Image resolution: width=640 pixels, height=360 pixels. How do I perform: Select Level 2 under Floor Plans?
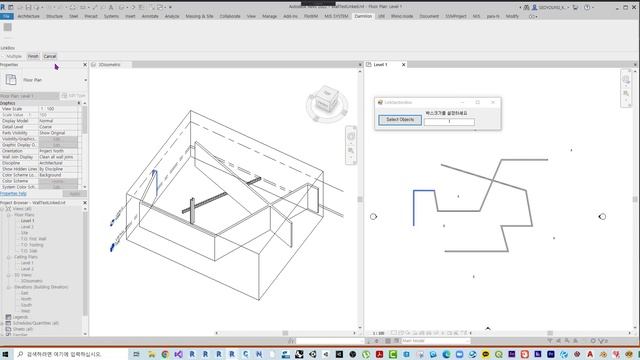click(x=27, y=227)
